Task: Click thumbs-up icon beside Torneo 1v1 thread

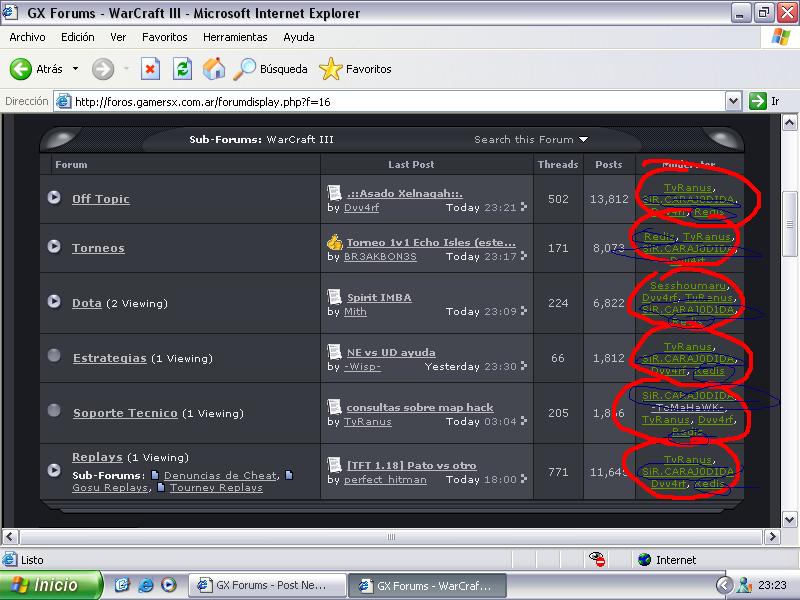Action: 335,242
